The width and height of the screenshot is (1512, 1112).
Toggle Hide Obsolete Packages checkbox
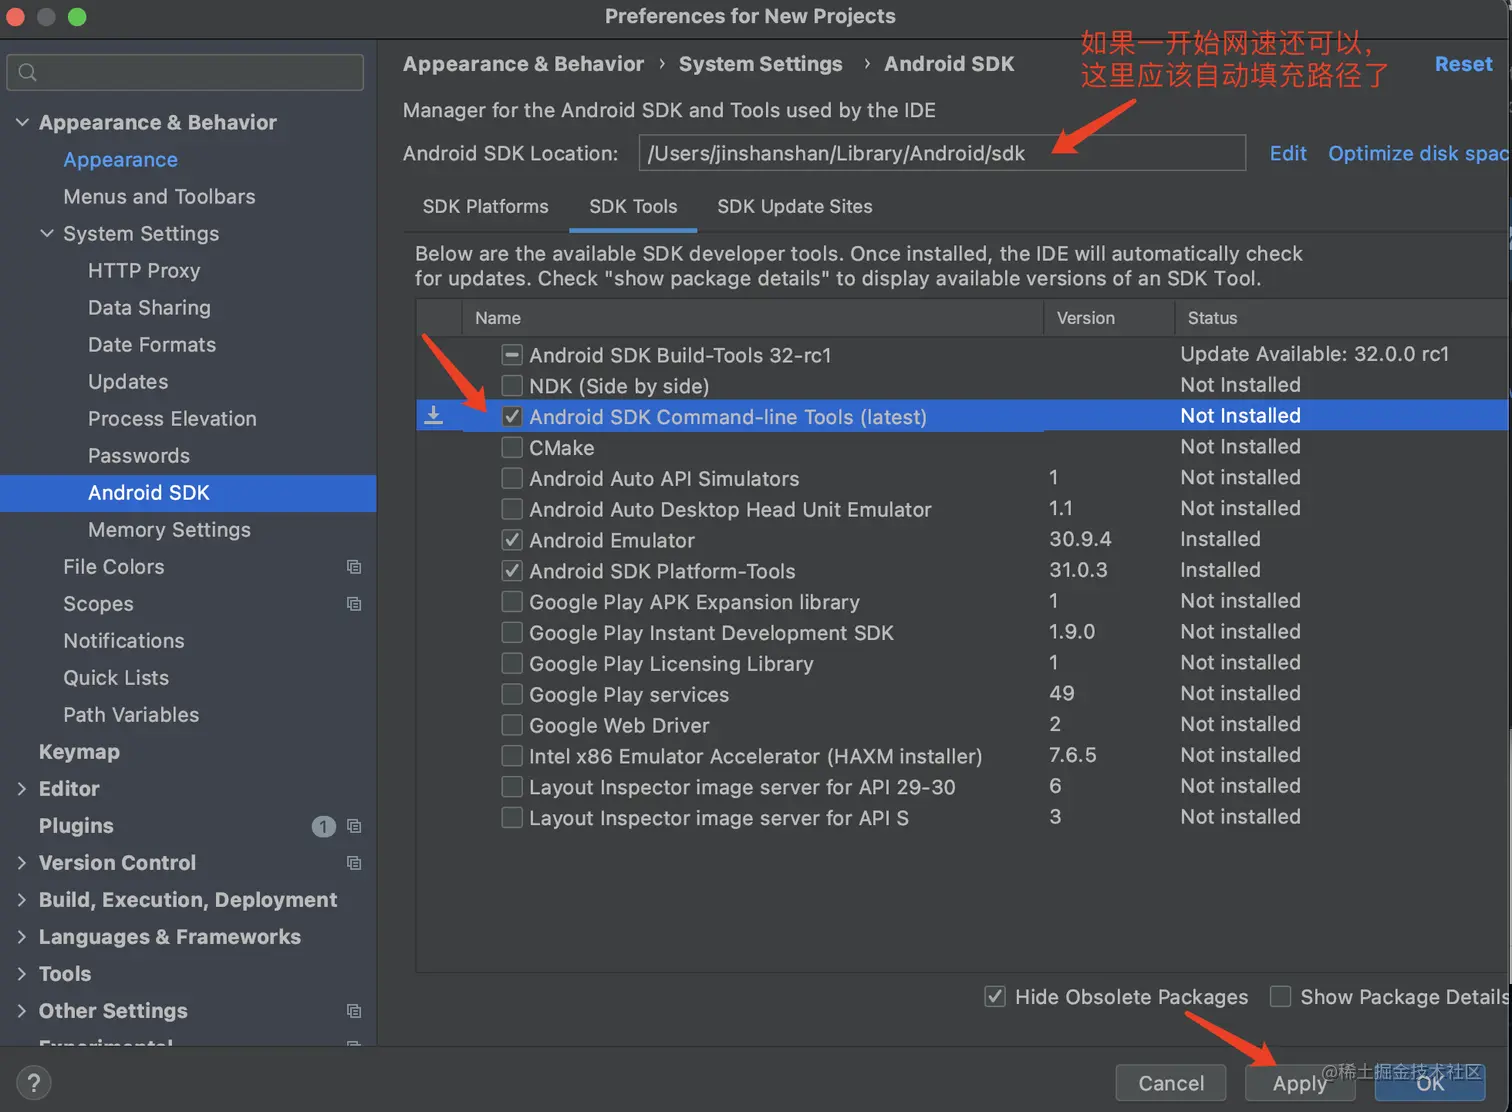point(995,997)
